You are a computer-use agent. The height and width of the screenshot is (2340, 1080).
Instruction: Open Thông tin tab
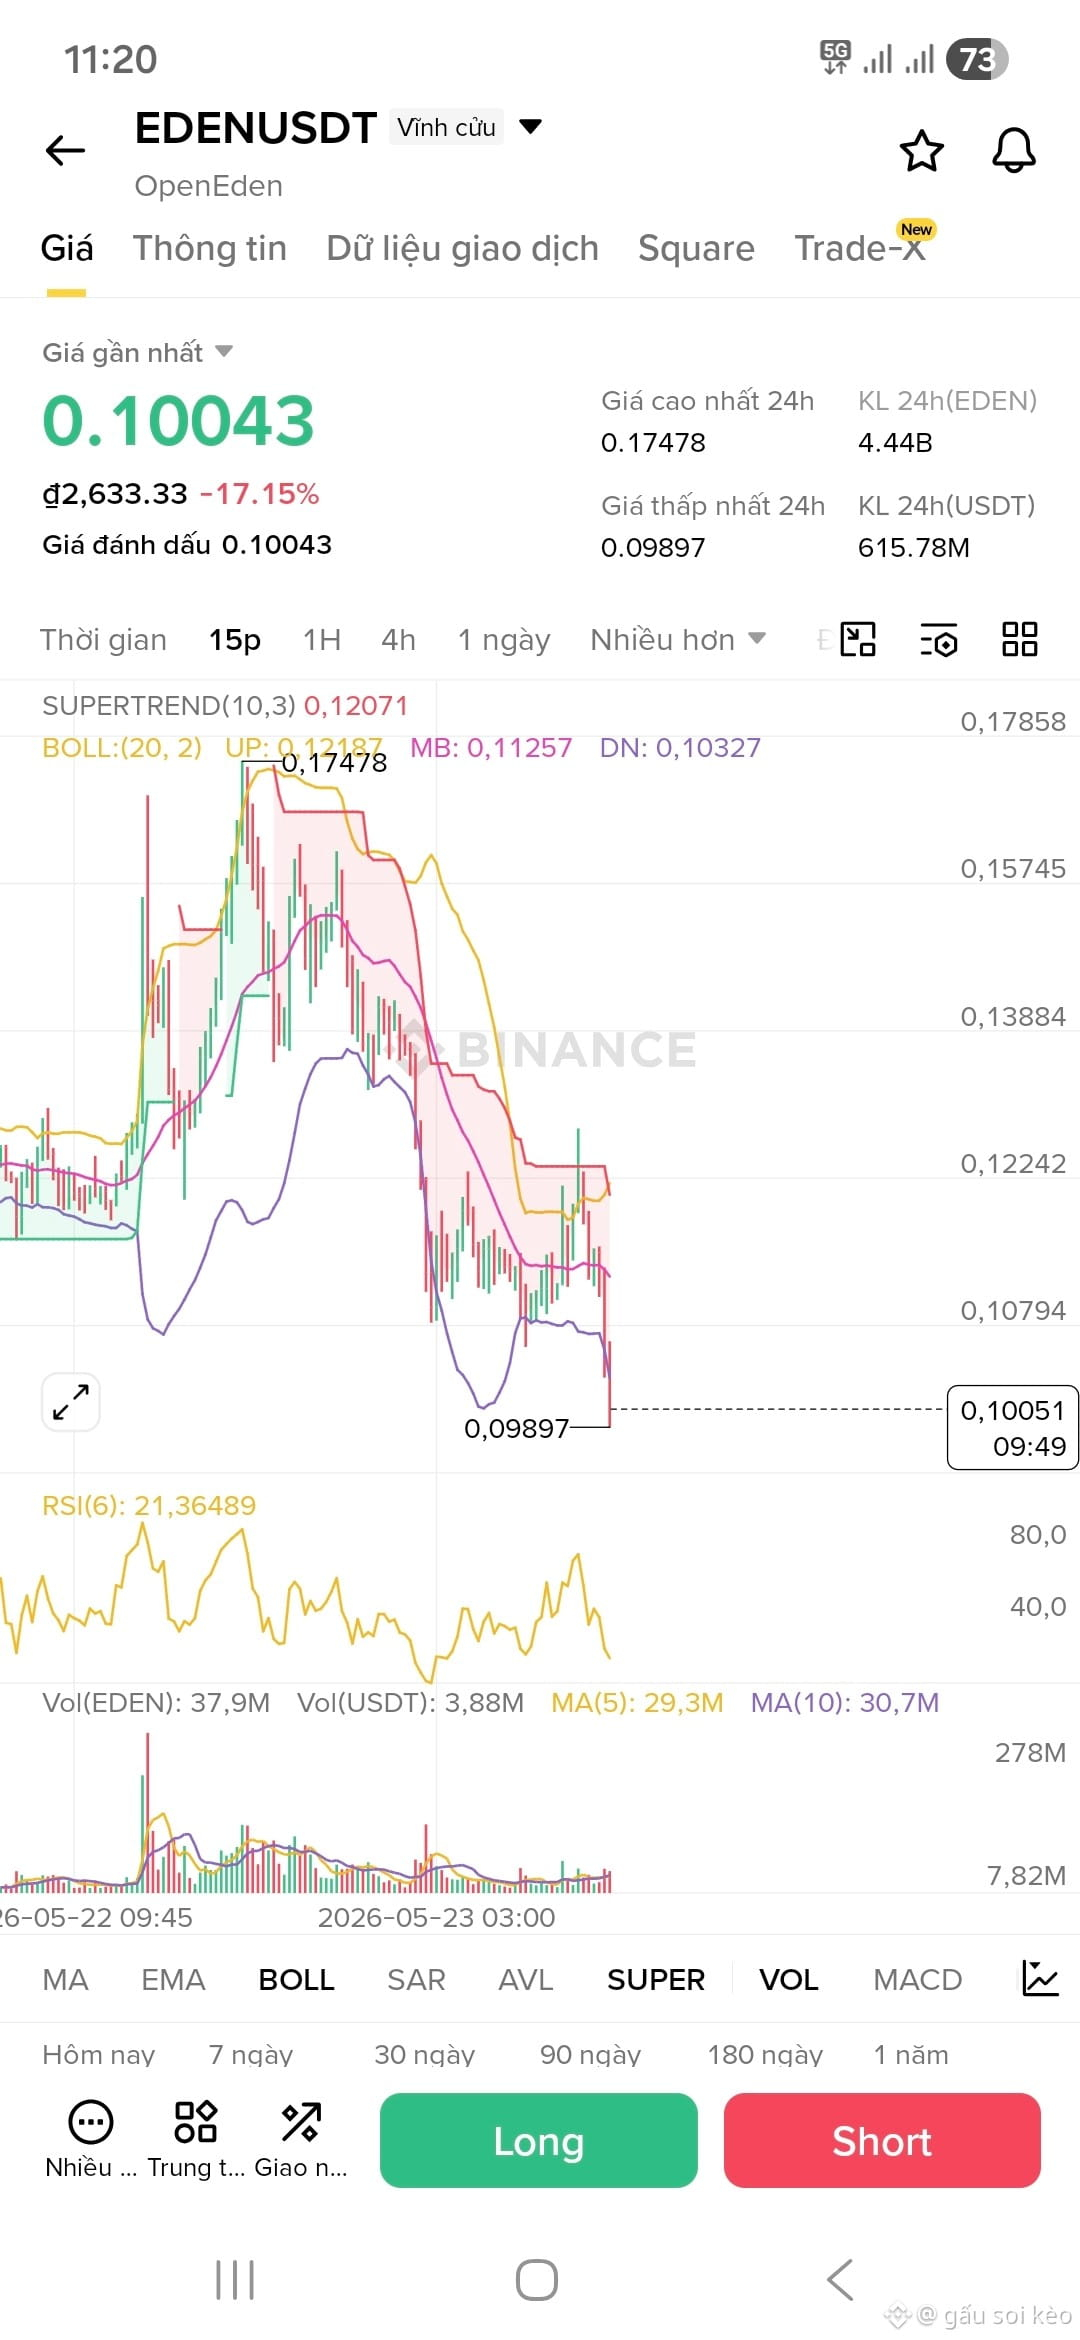(210, 248)
